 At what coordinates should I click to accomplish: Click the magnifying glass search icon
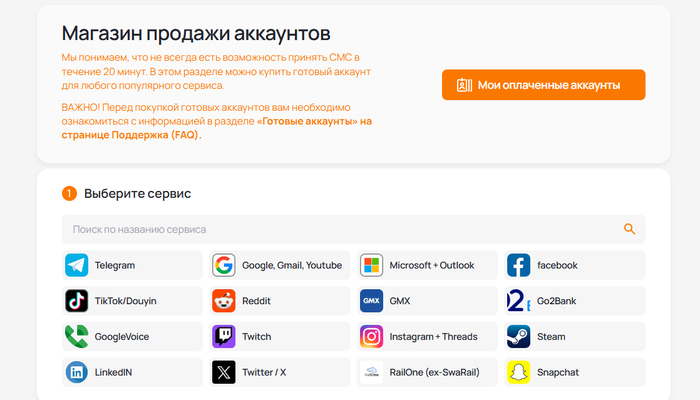[x=629, y=229]
